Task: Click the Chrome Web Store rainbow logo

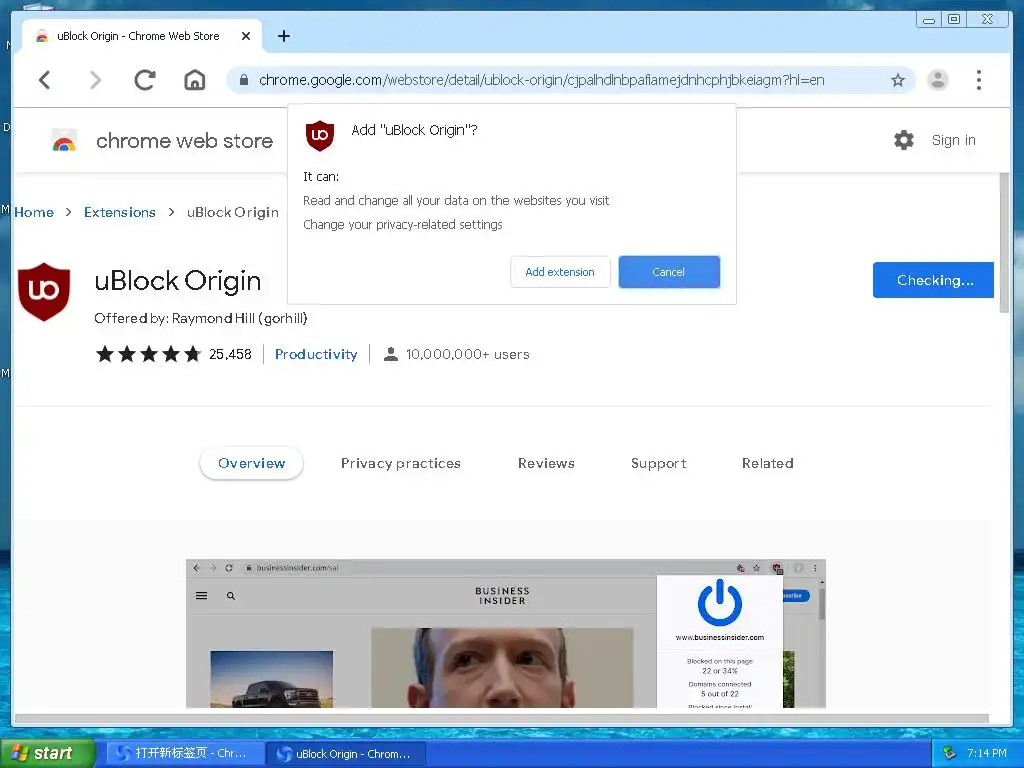Action: pos(64,140)
